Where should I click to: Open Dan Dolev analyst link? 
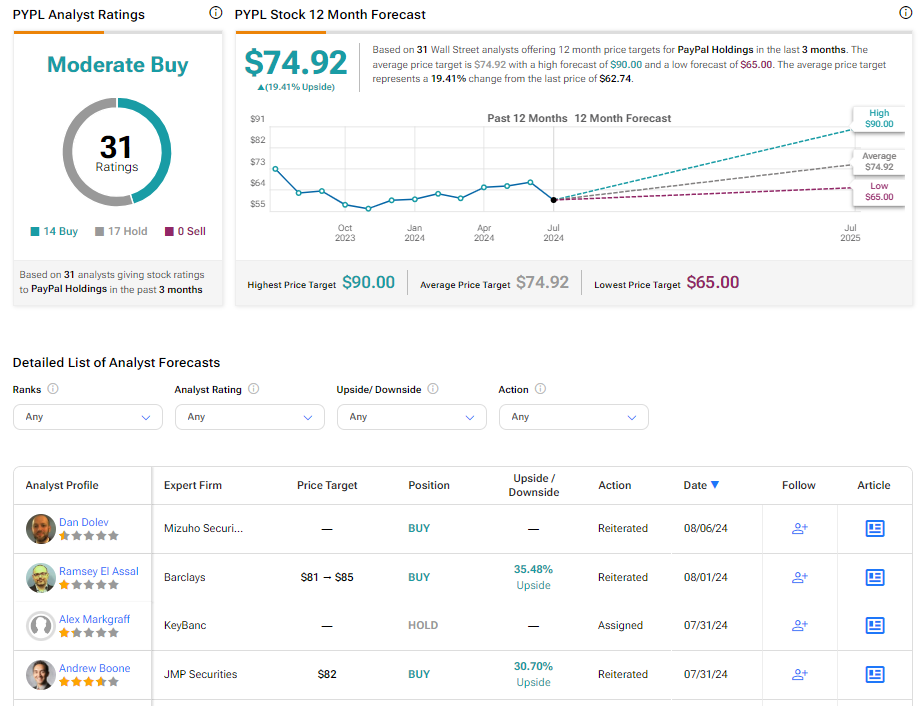84,522
